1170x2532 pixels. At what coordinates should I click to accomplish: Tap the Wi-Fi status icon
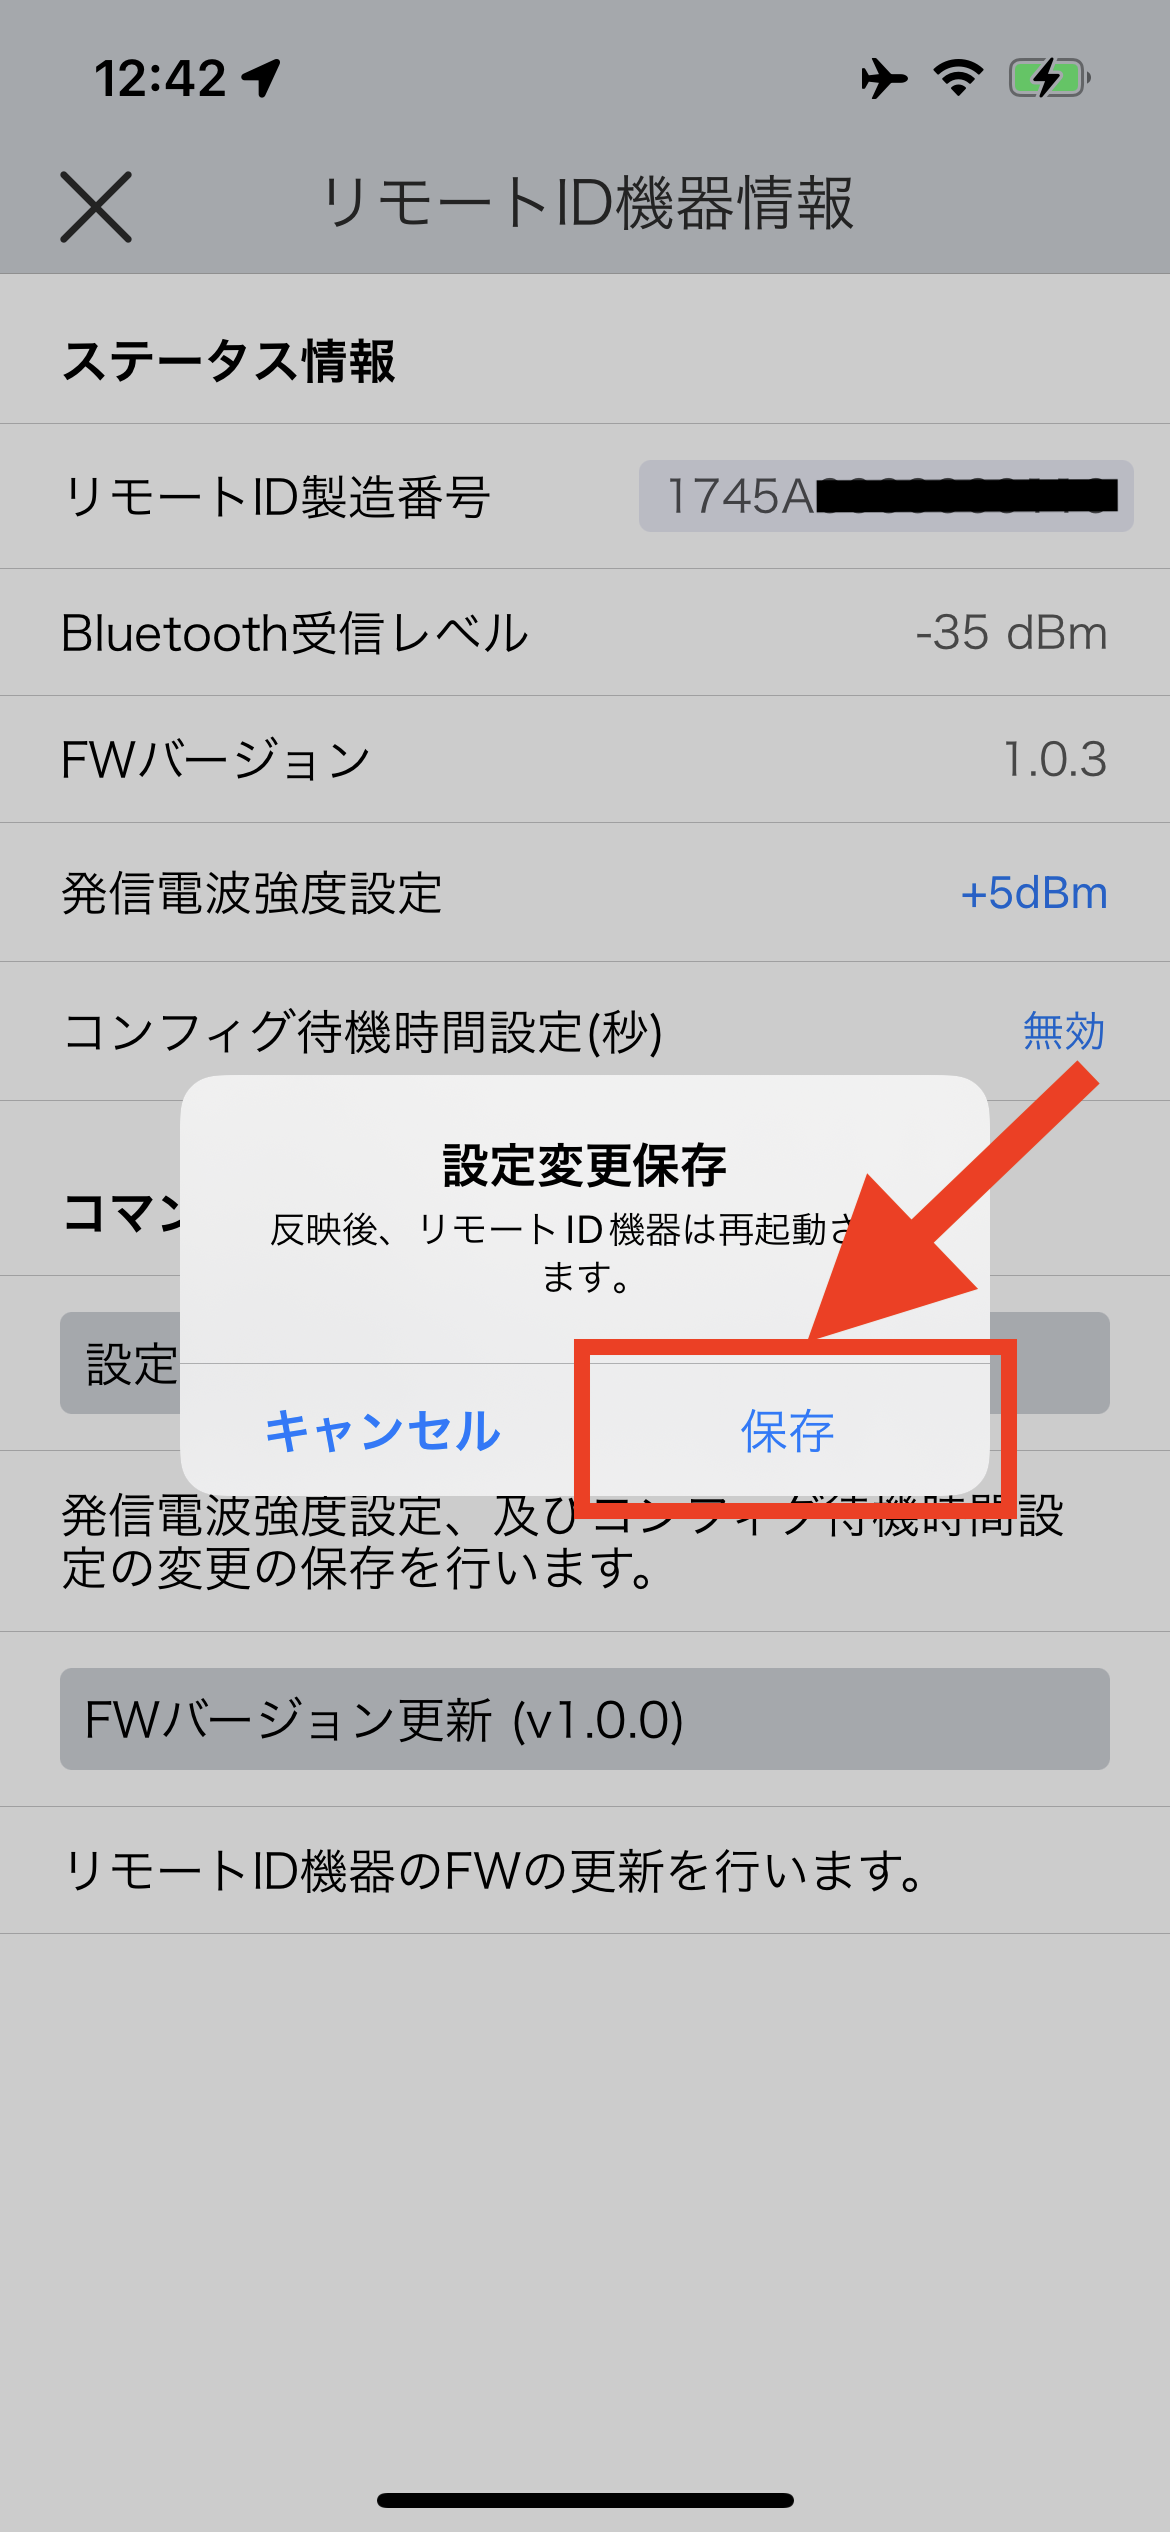pyautogui.click(x=958, y=78)
